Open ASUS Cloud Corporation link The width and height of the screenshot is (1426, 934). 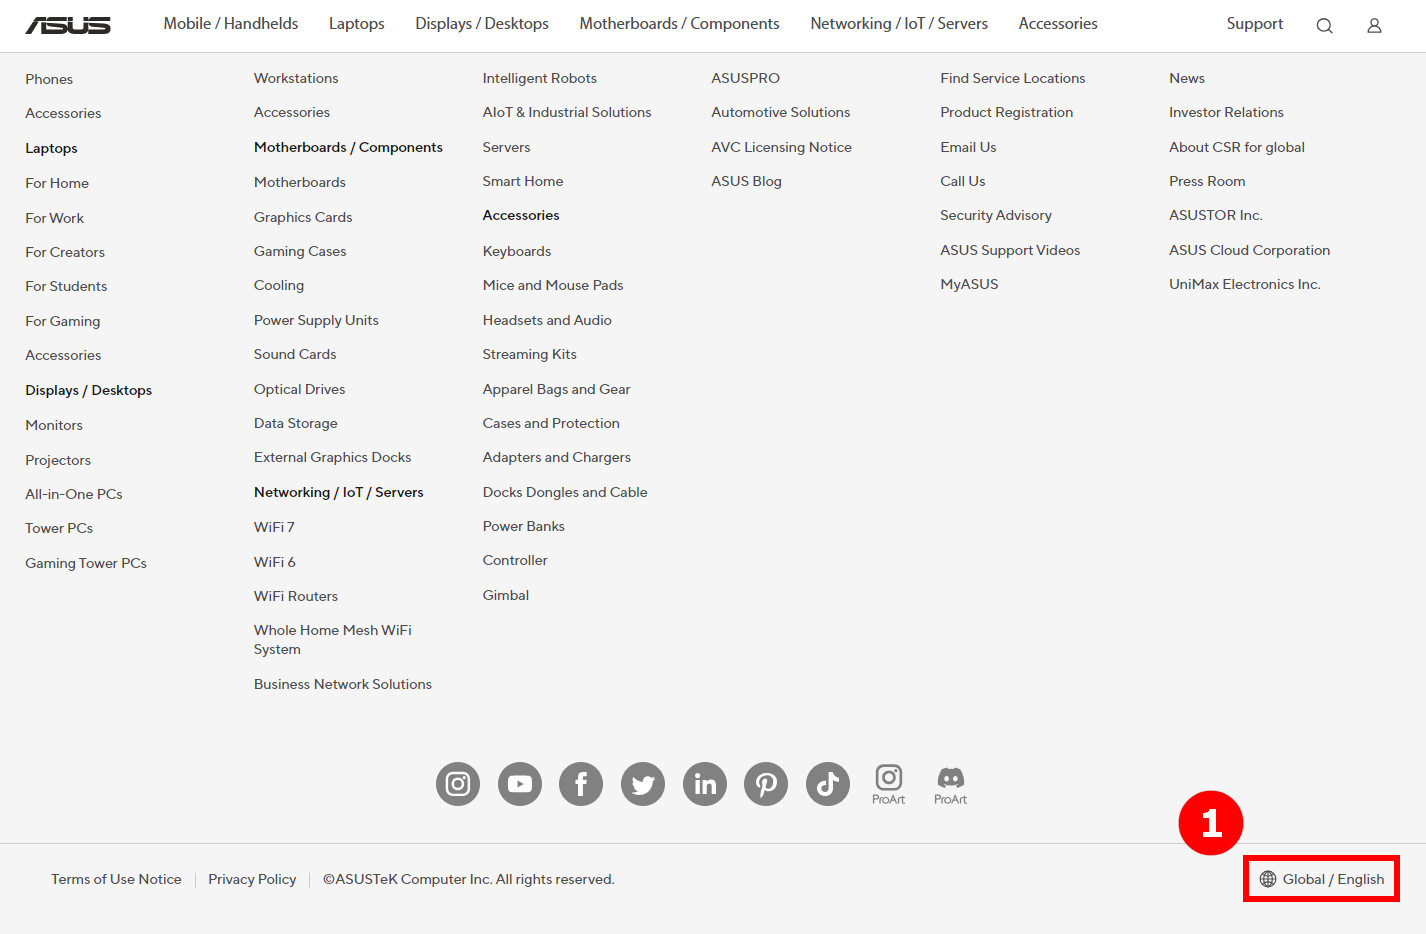tap(1250, 250)
